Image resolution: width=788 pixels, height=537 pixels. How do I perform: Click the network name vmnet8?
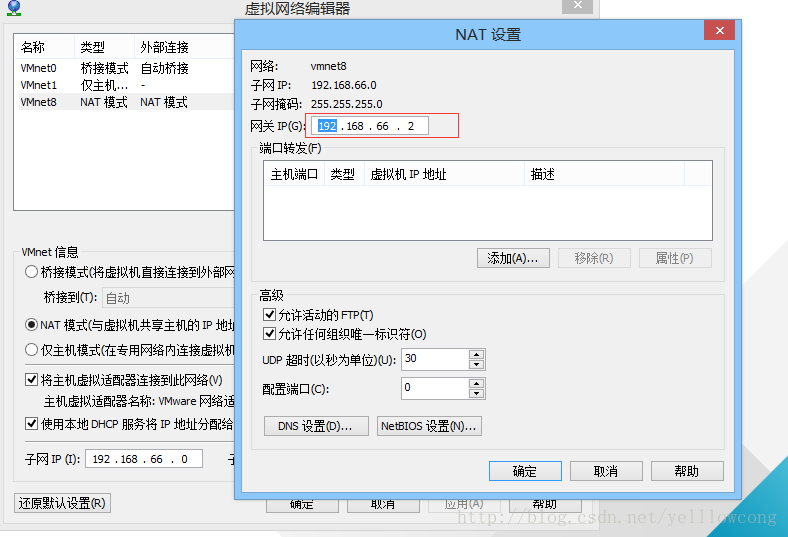(329, 66)
